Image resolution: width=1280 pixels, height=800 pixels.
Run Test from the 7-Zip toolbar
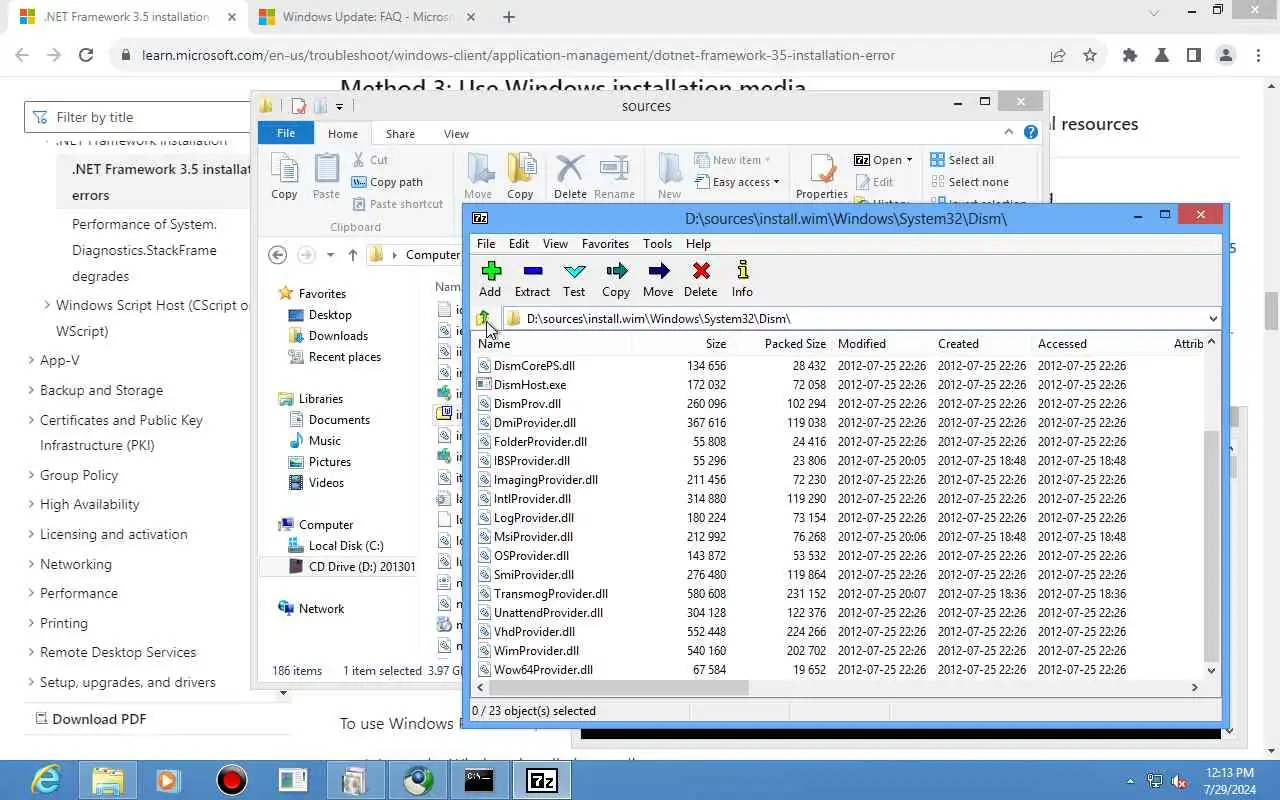point(574,278)
